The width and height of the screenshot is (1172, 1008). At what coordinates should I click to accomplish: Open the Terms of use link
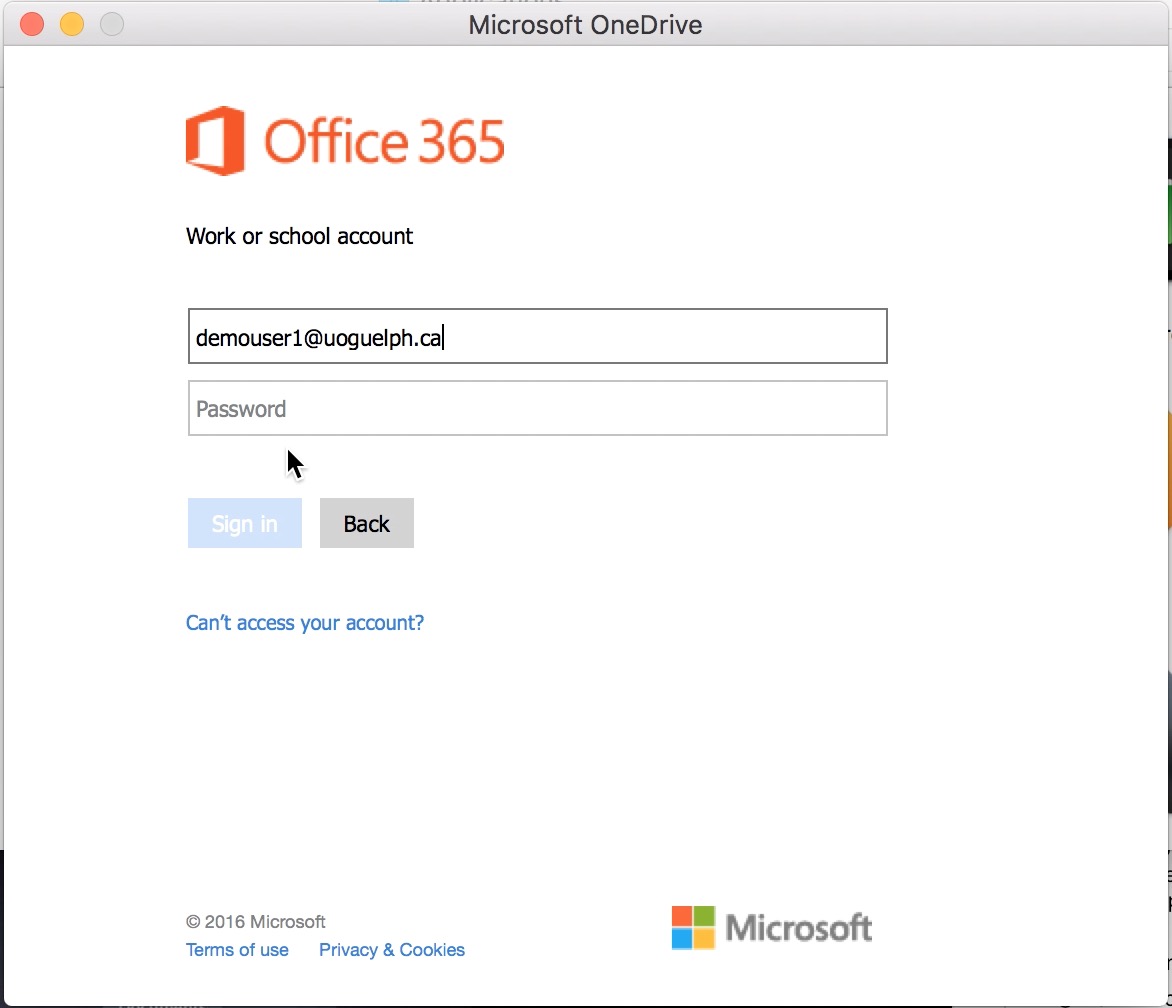tap(237, 950)
